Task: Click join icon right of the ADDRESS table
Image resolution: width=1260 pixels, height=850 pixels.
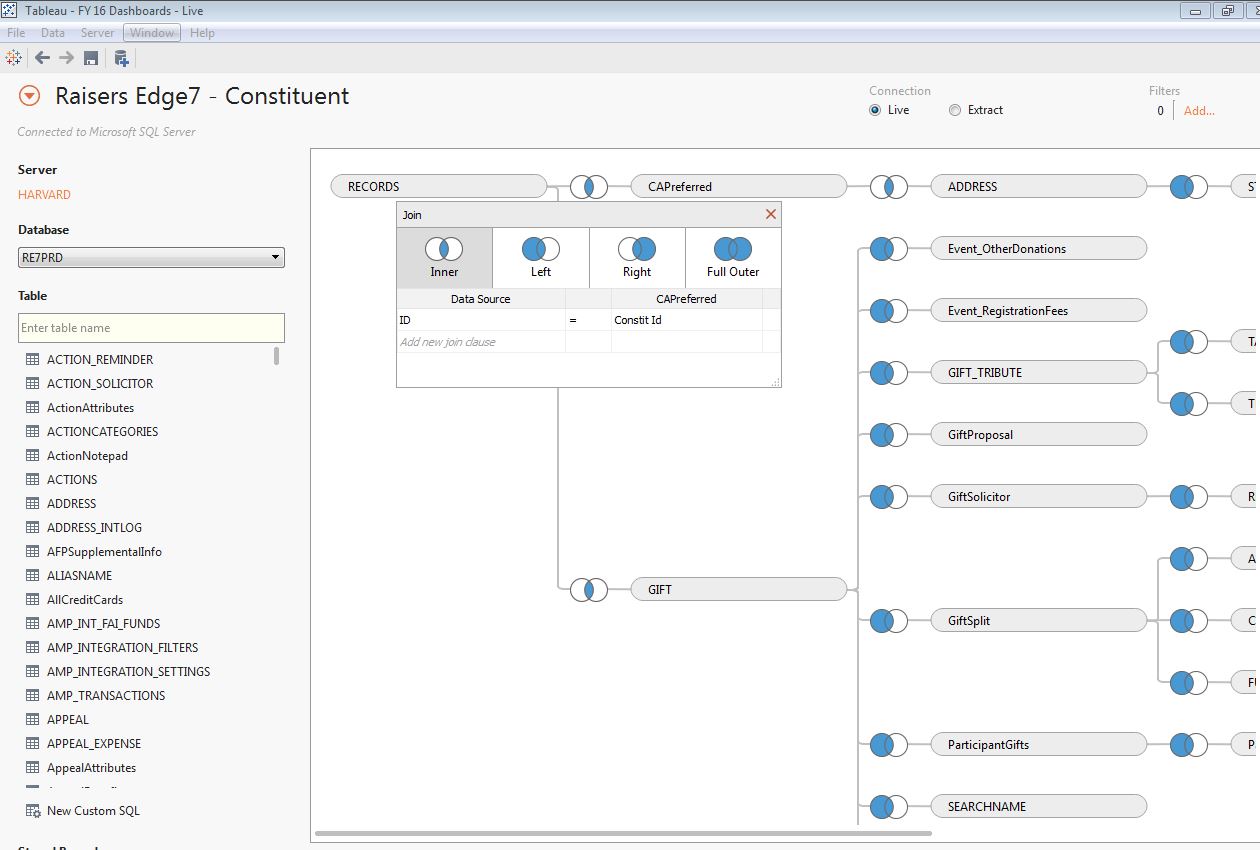Action: tap(1189, 187)
